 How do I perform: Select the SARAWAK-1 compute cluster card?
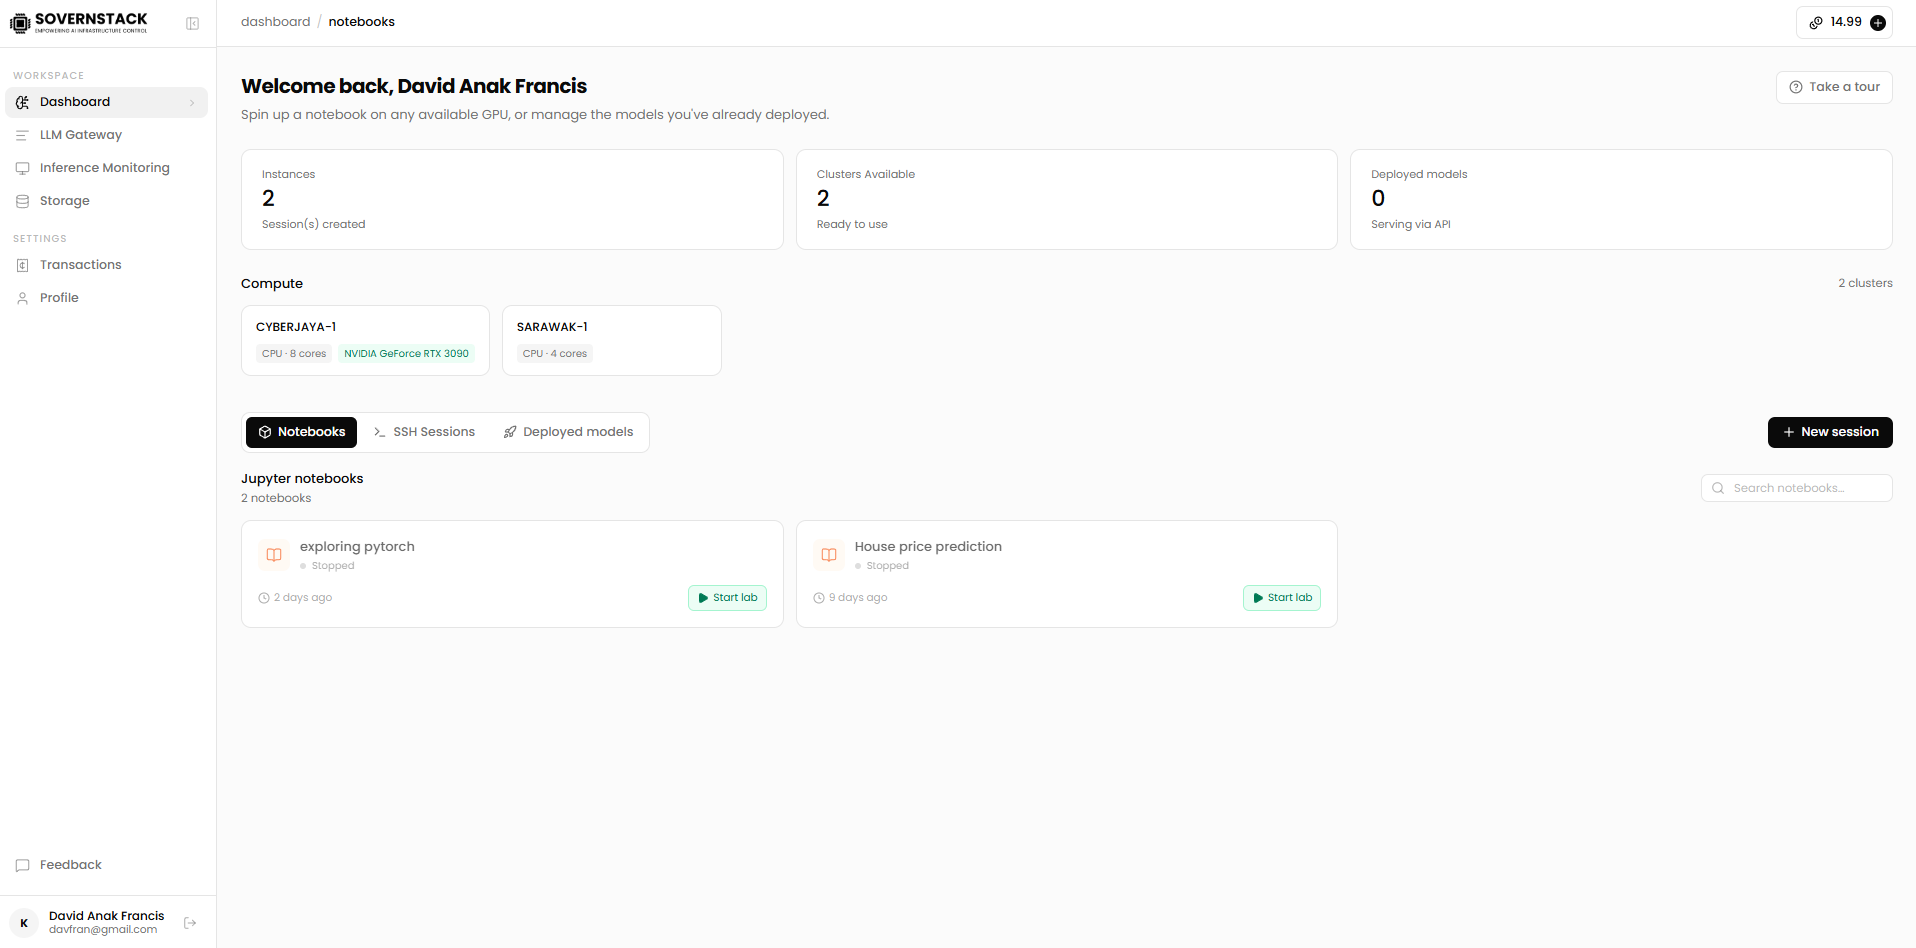612,340
